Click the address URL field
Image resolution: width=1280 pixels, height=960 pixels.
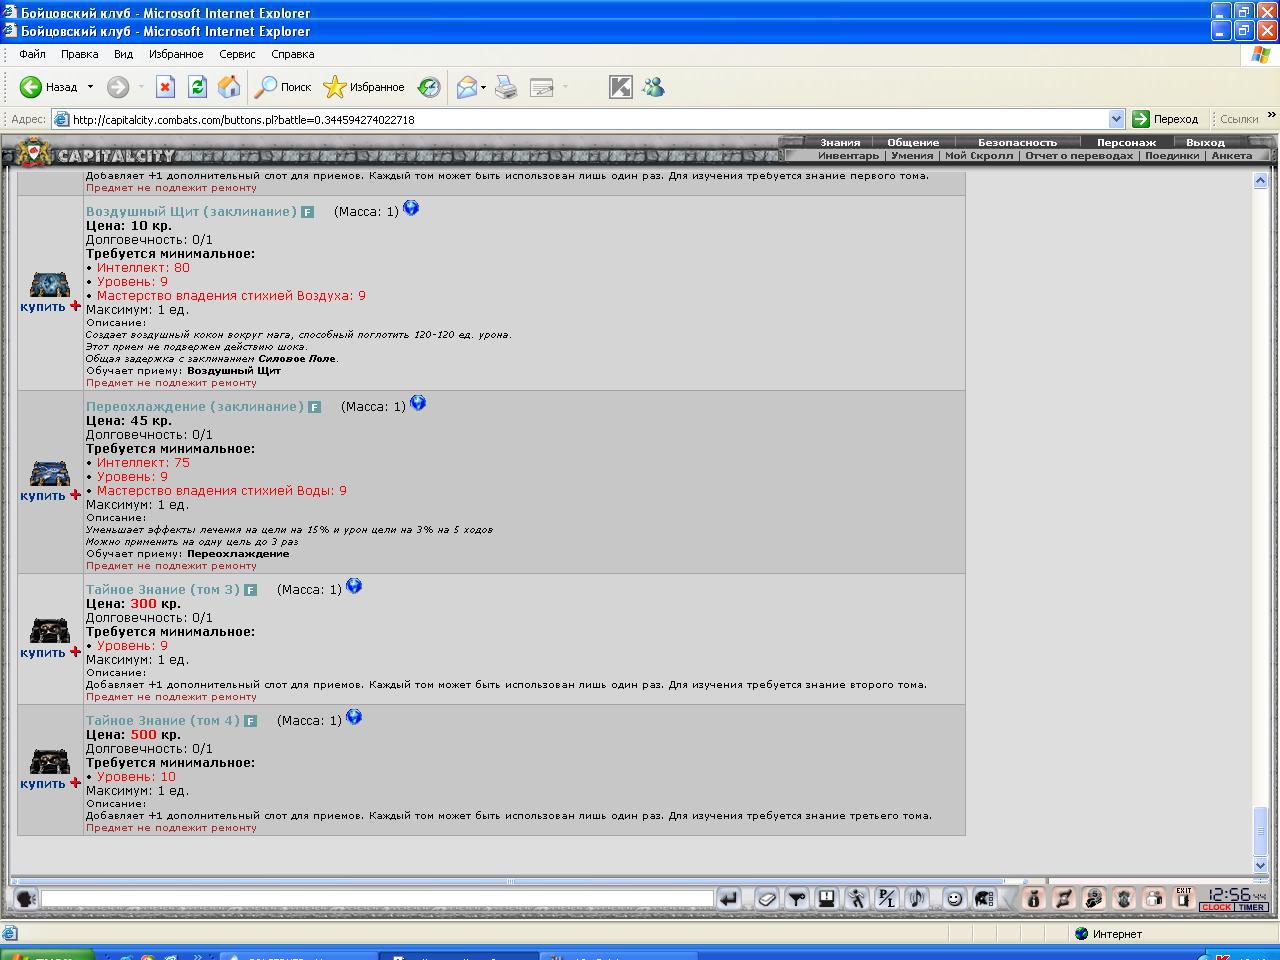tap(588, 119)
